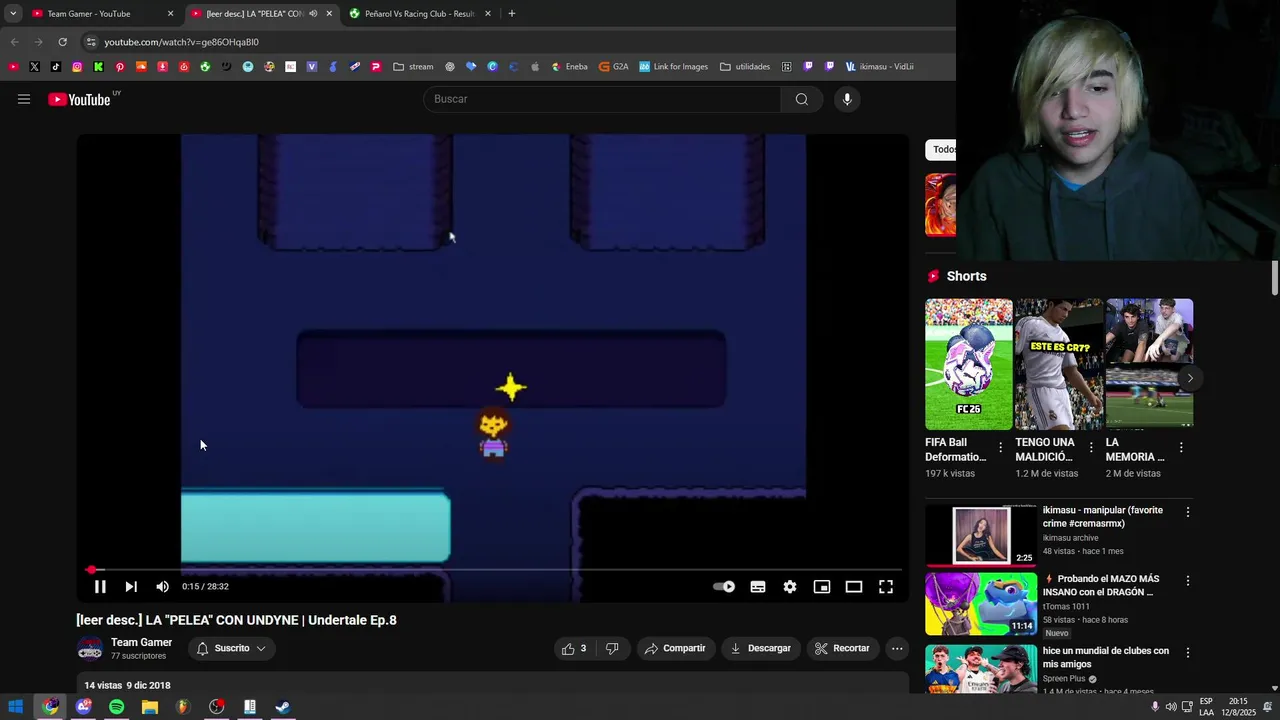The height and width of the screenshot is (720, 1280).
Task: Open the Instagram bookmark icon
Action: click(x=77, y=67)
